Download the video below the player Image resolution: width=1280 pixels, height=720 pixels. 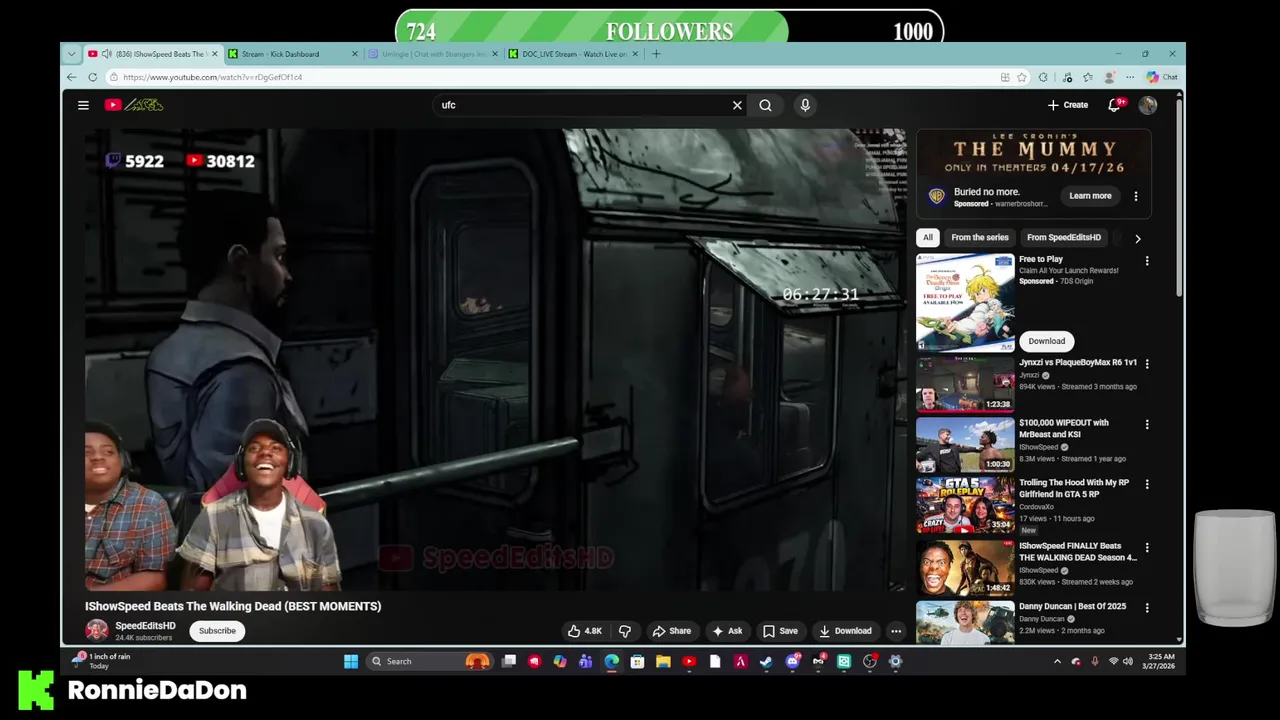845,631
